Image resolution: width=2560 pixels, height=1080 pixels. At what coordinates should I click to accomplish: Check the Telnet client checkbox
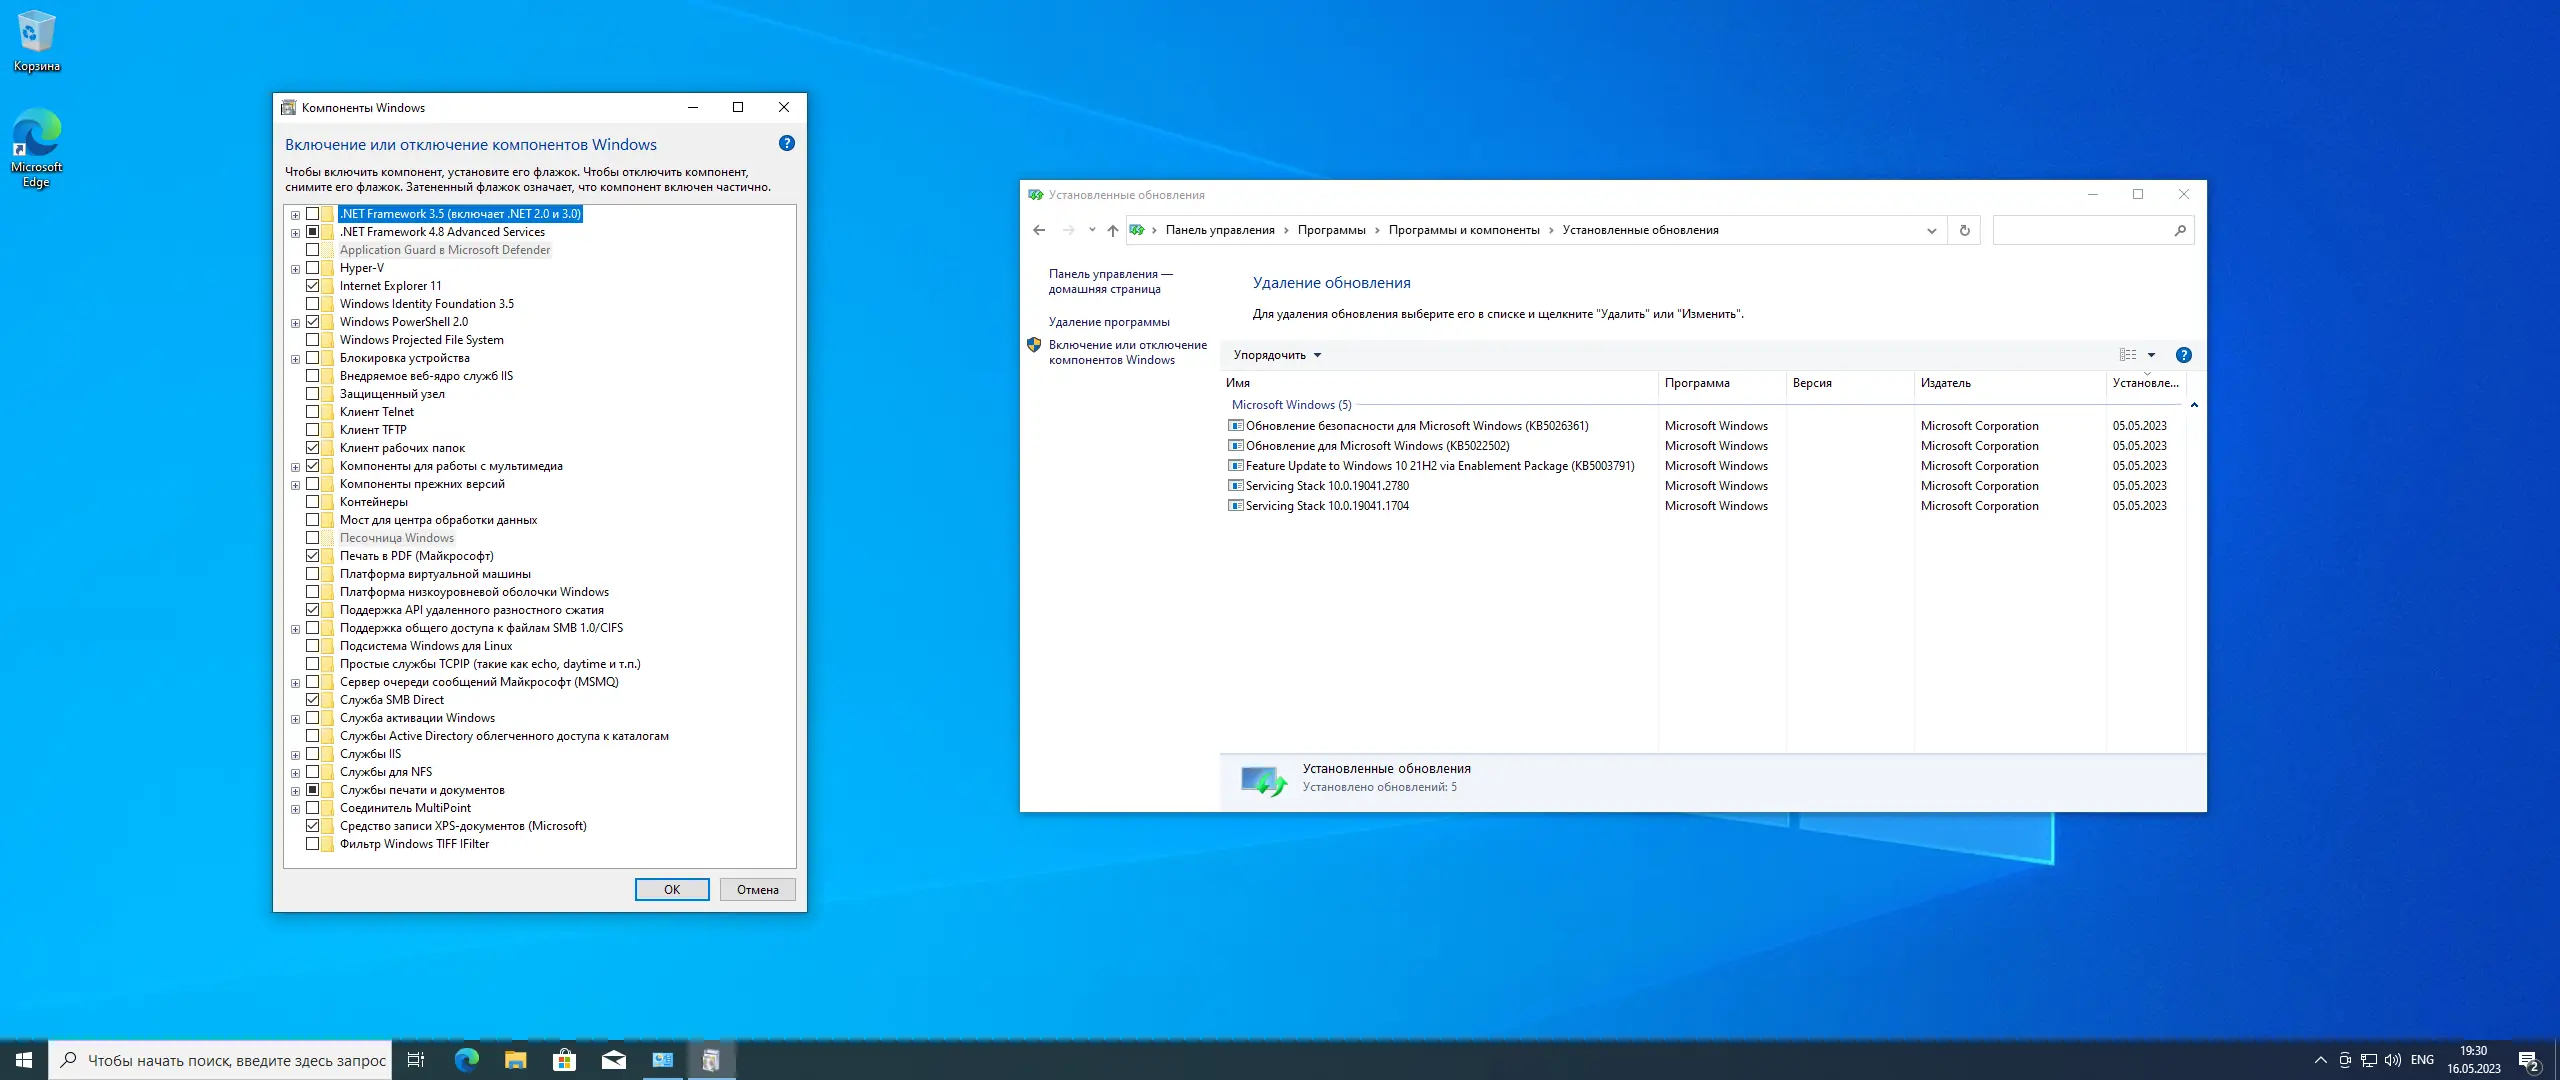(x=313, y=412)
